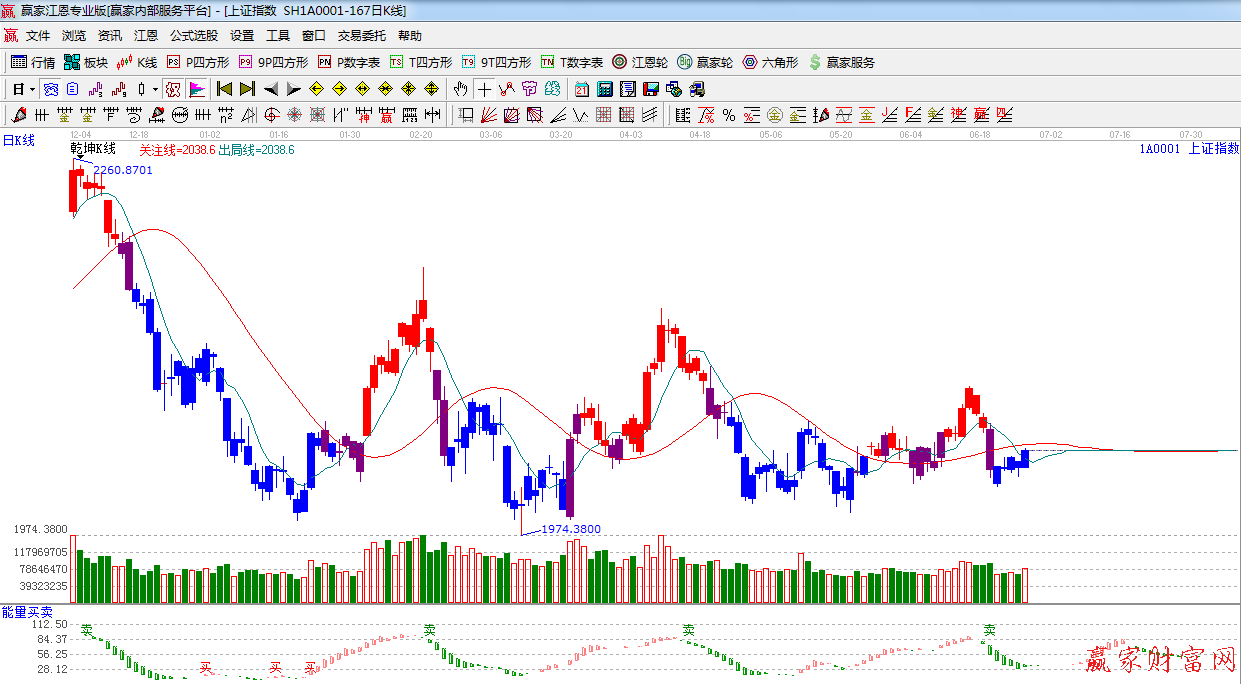Image resolution: width=1241 pixels, height=684 pixels.
Task: Click the 1974.3800 low price label
Action: [x=570, y=529]
